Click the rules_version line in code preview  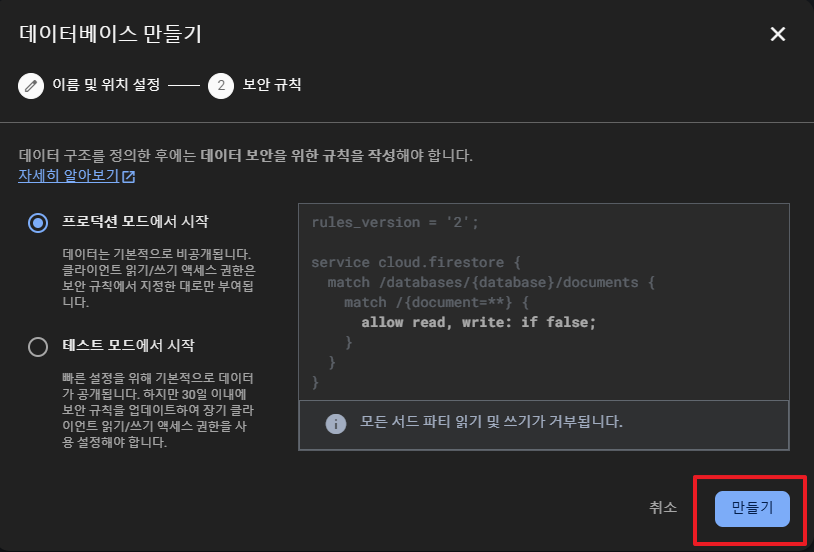click(x=395, y=222)
